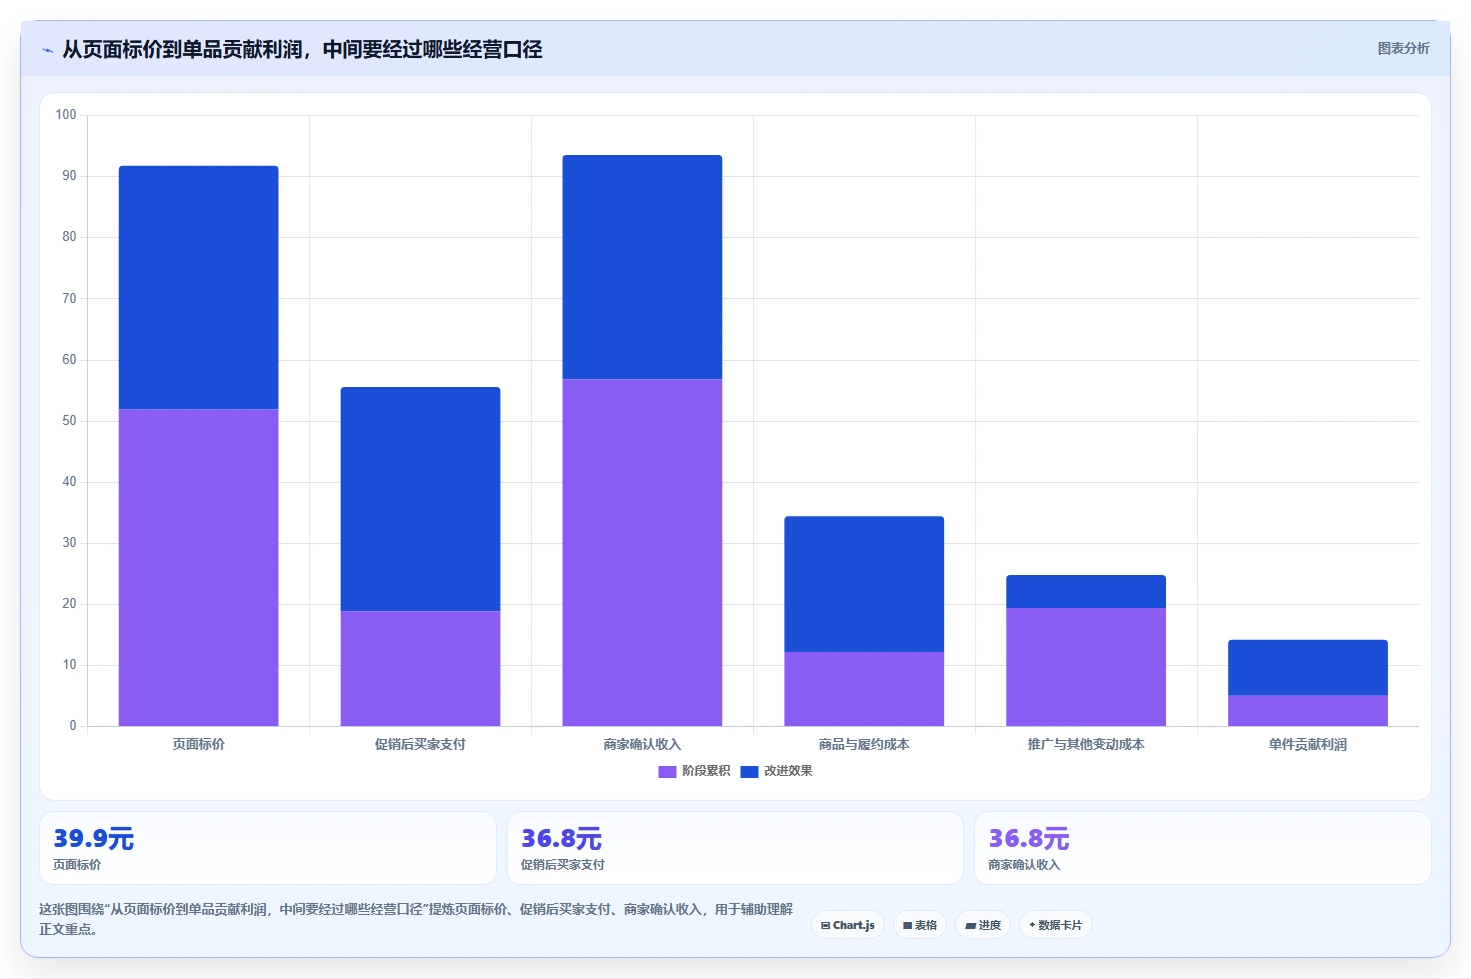The width and height of the screenshot is (1471, 979).
Task: Toggle the 改进效果 legend label
Action: [788, 771]
